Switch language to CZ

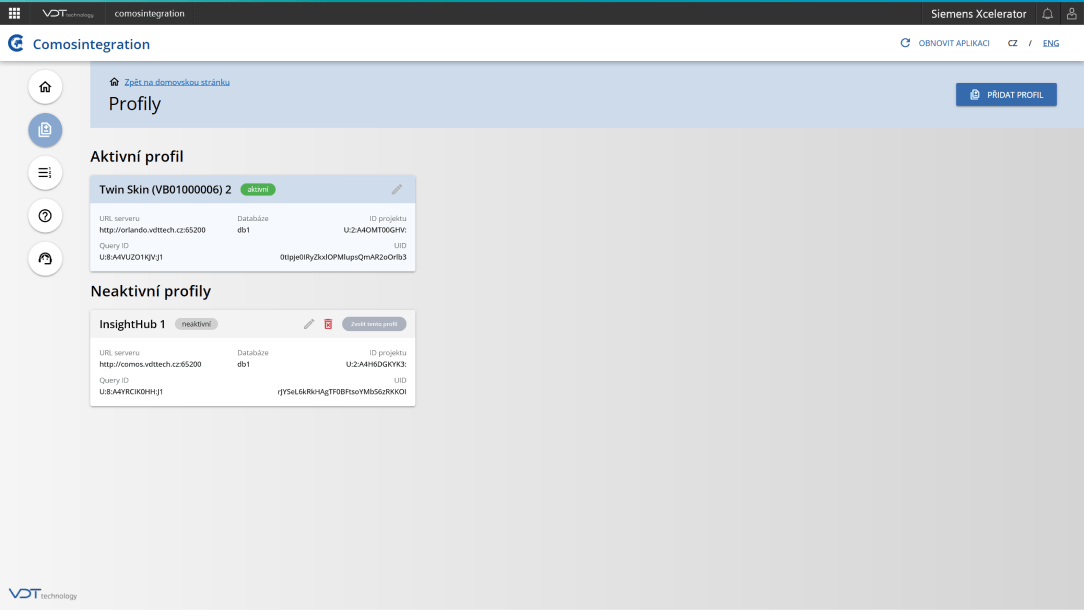click(1013, 44)
